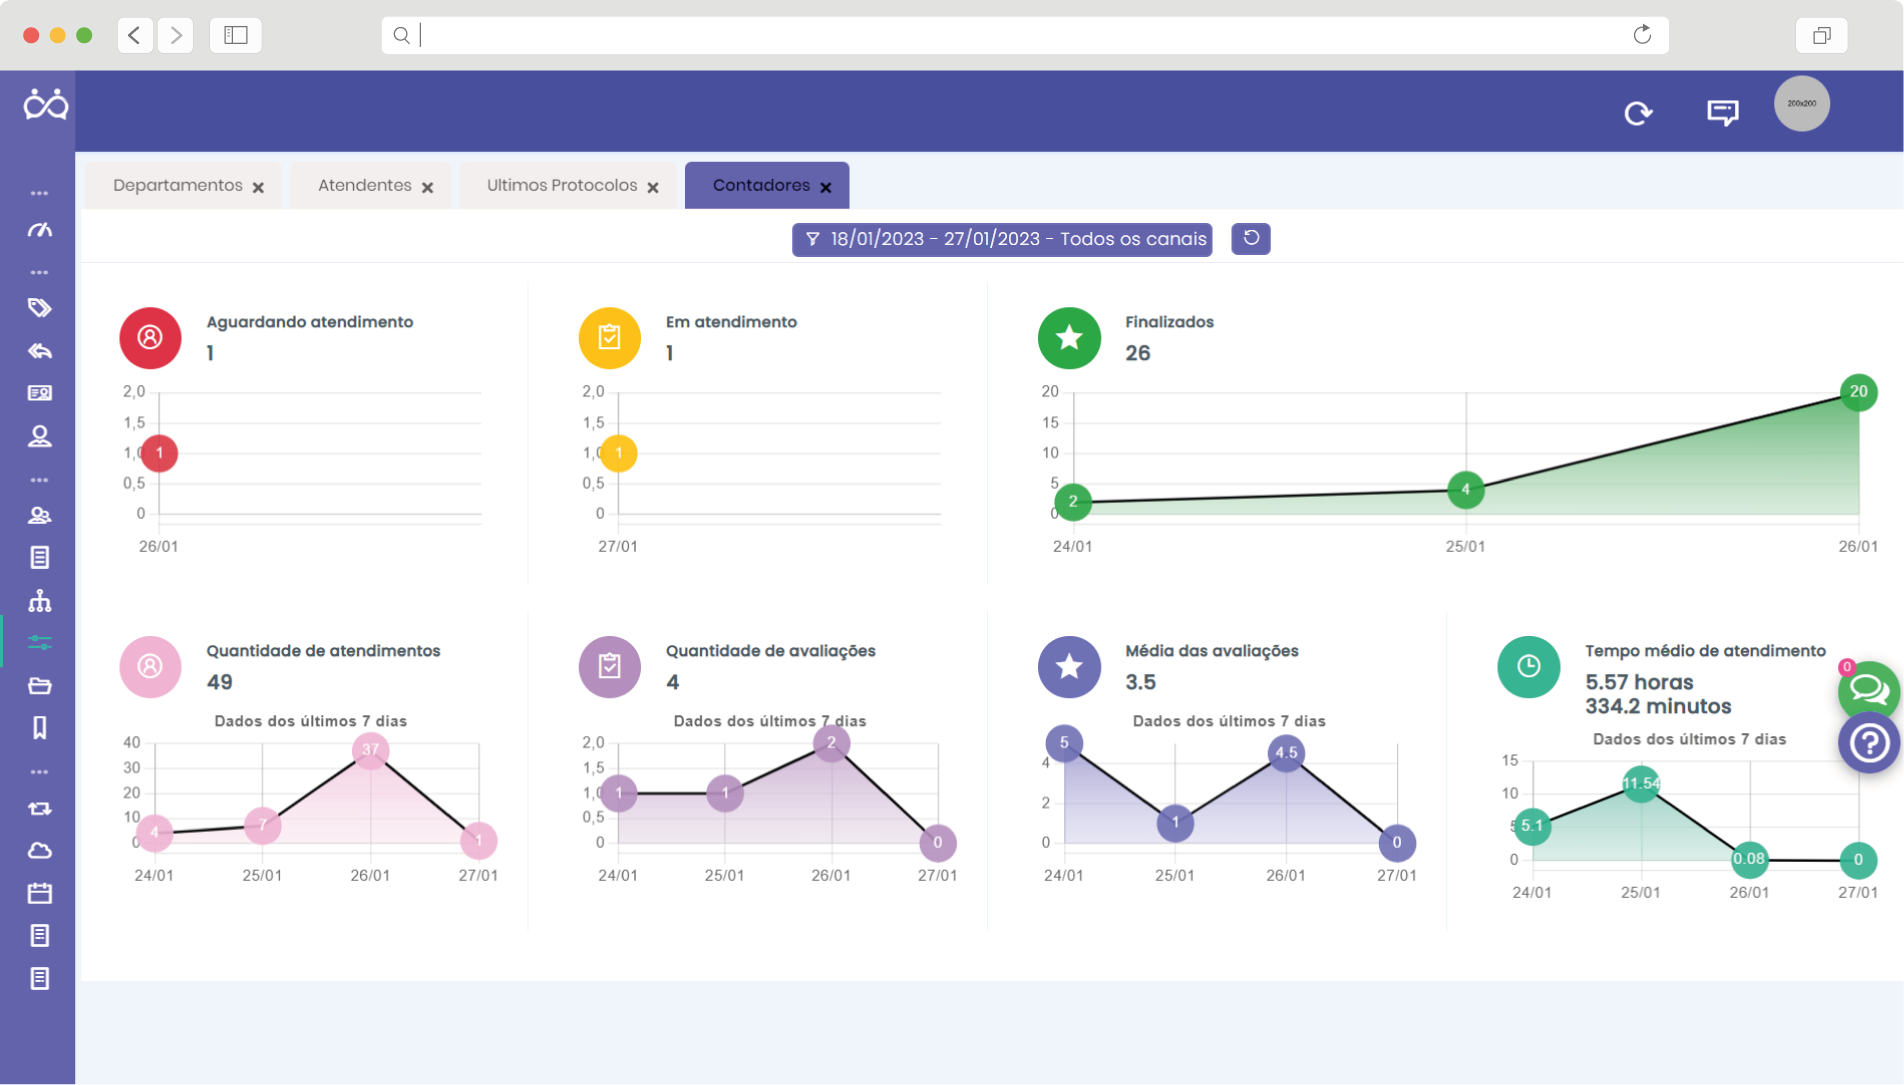The width and height of the screenshot is (1904, 1085).
Task: Click the retweet arrows icon in sidebar
Action: click(39, 808)
